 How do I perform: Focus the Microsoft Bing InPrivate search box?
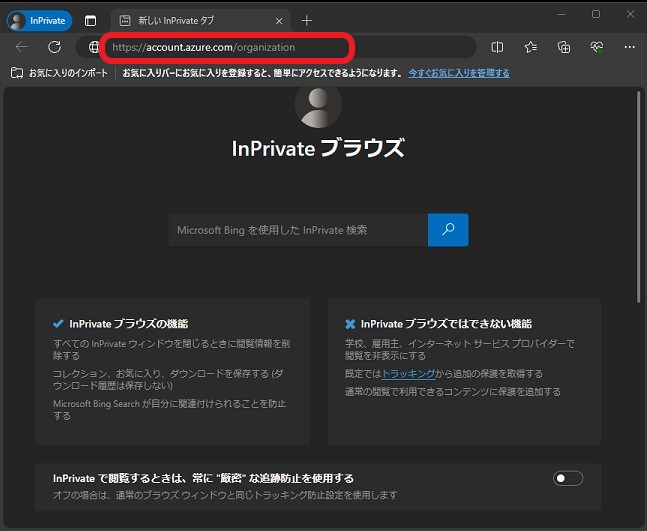pyautogui.click(x=298, y=230)
